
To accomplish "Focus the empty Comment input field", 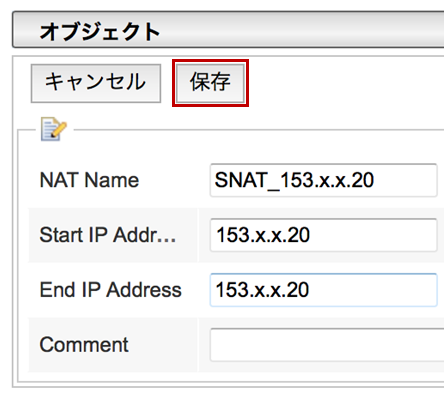I will pos(328,345).
